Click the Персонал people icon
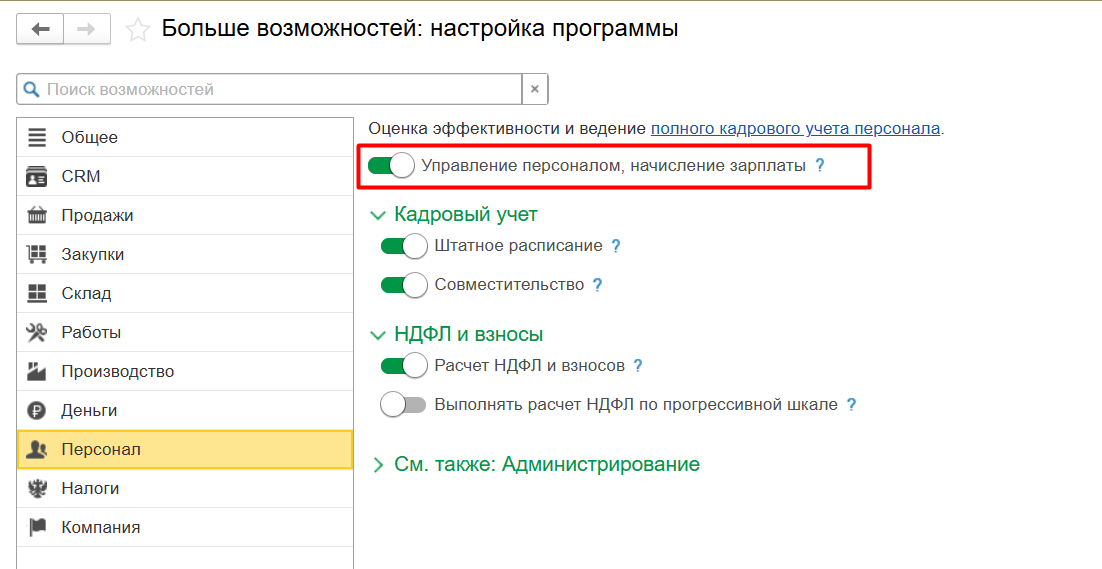The image size is (1102, 569). [x=37, y=450]
